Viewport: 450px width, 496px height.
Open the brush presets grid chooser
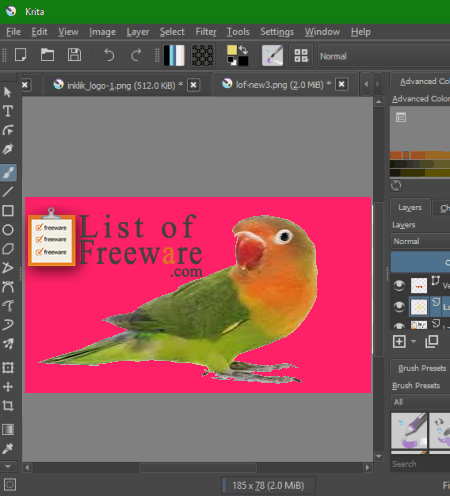pyautogui.click(x=301, y=55)
